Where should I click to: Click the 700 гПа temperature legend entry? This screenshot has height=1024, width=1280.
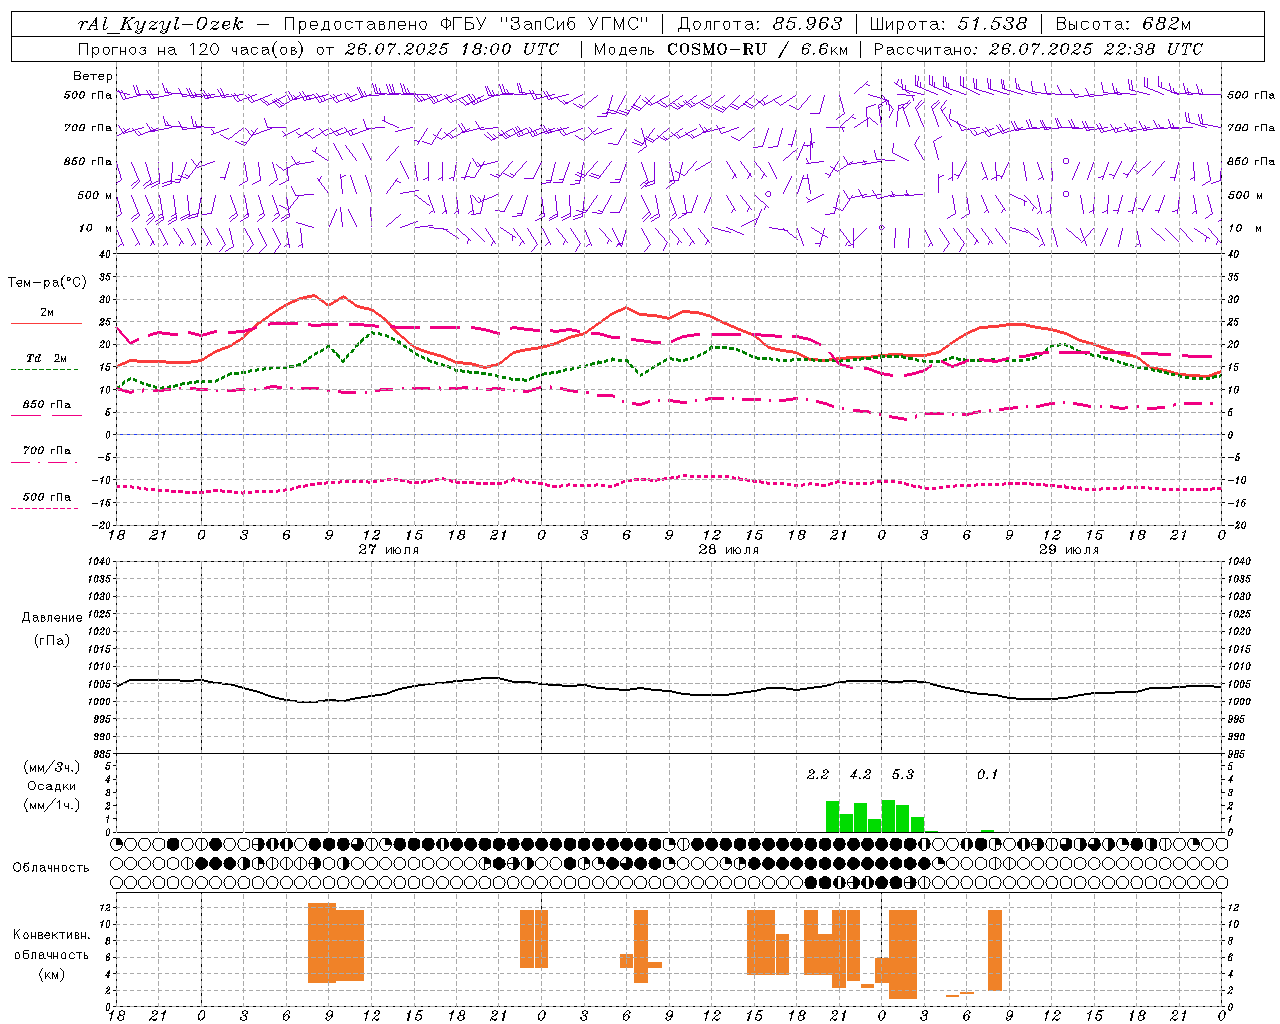click(47, 451)
